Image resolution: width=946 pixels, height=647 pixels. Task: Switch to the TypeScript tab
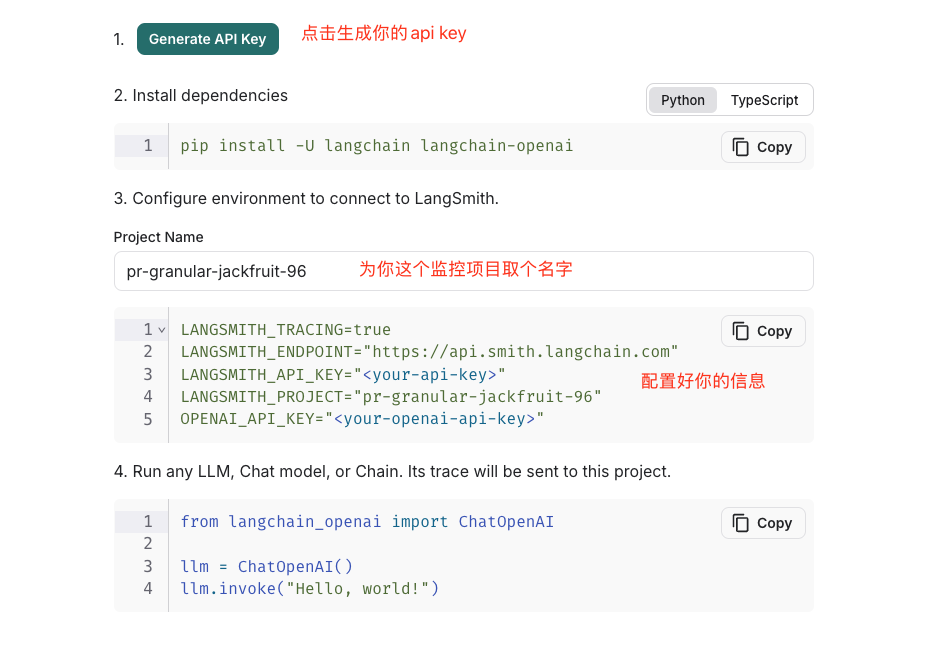pos(764,100)
